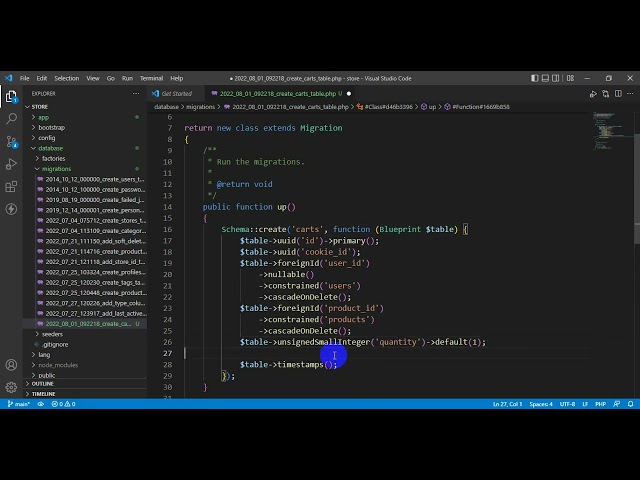Click Spaces: 4 indentation setting
Screen dimensions: 640x480
tap(541, 404)
